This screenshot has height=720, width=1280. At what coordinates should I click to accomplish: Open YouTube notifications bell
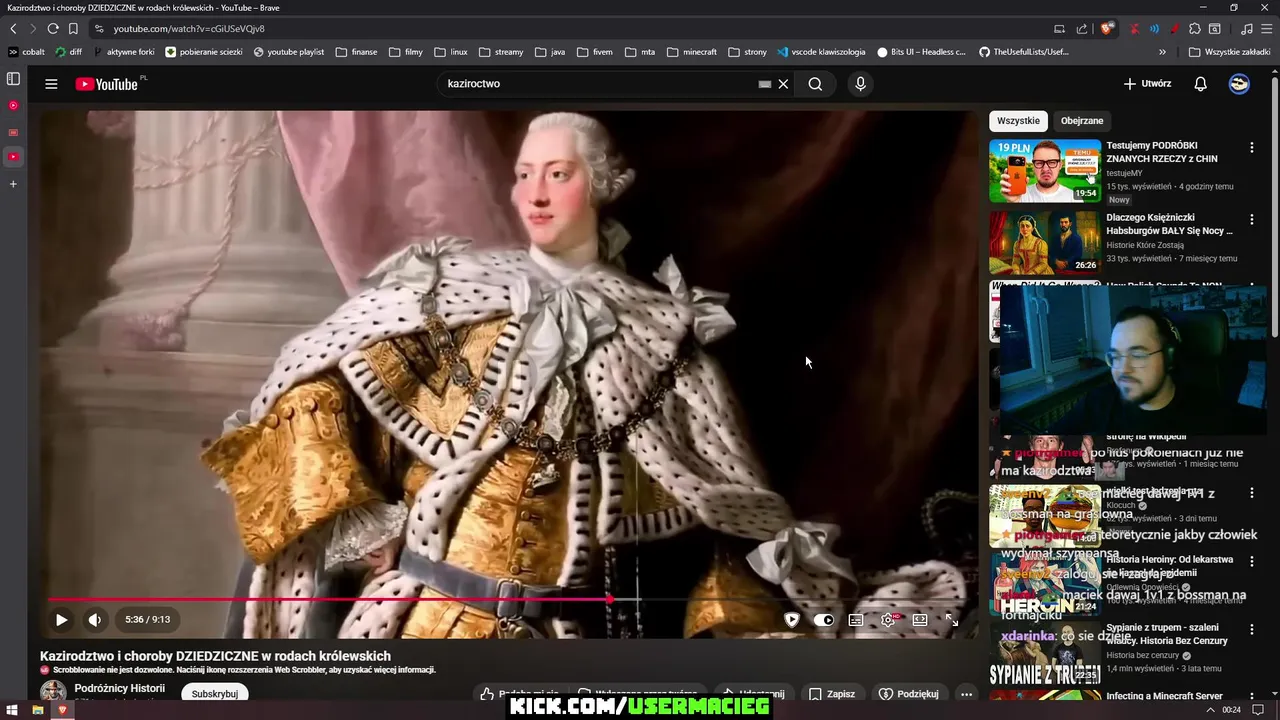pyautogui.click(x=1200, y=84)
